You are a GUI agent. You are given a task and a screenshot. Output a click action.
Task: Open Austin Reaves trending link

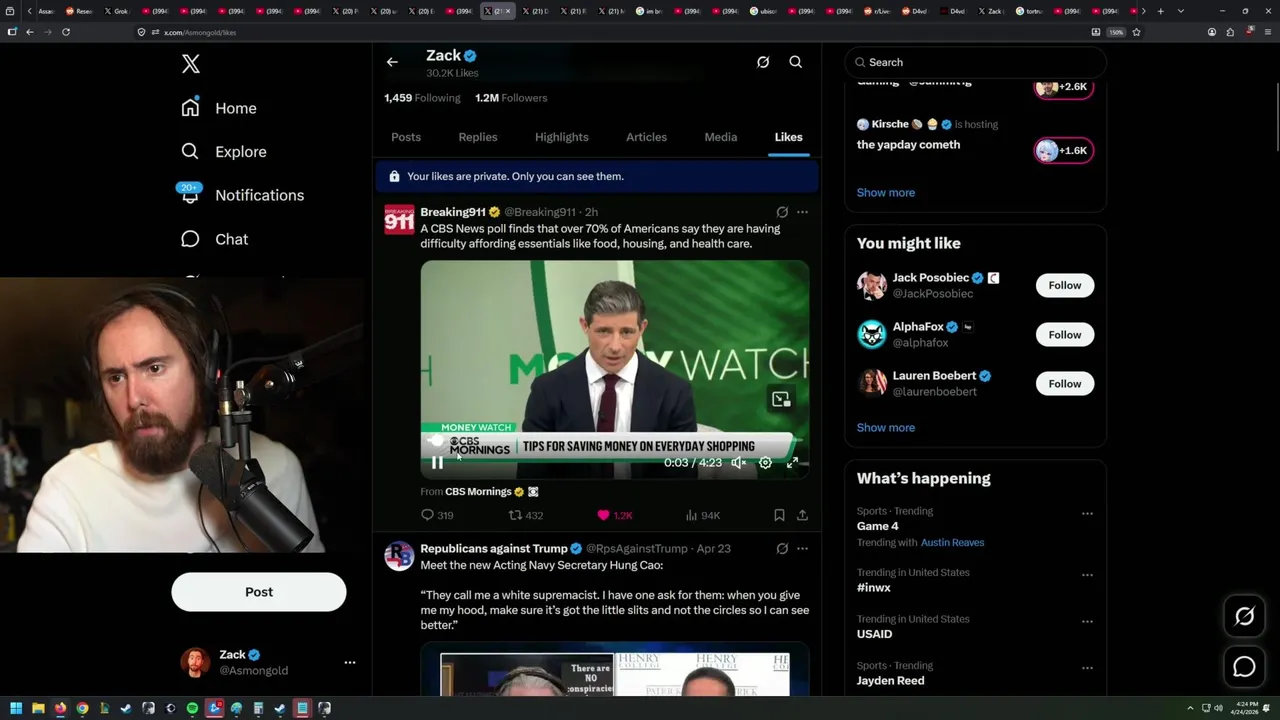(952, 542)
